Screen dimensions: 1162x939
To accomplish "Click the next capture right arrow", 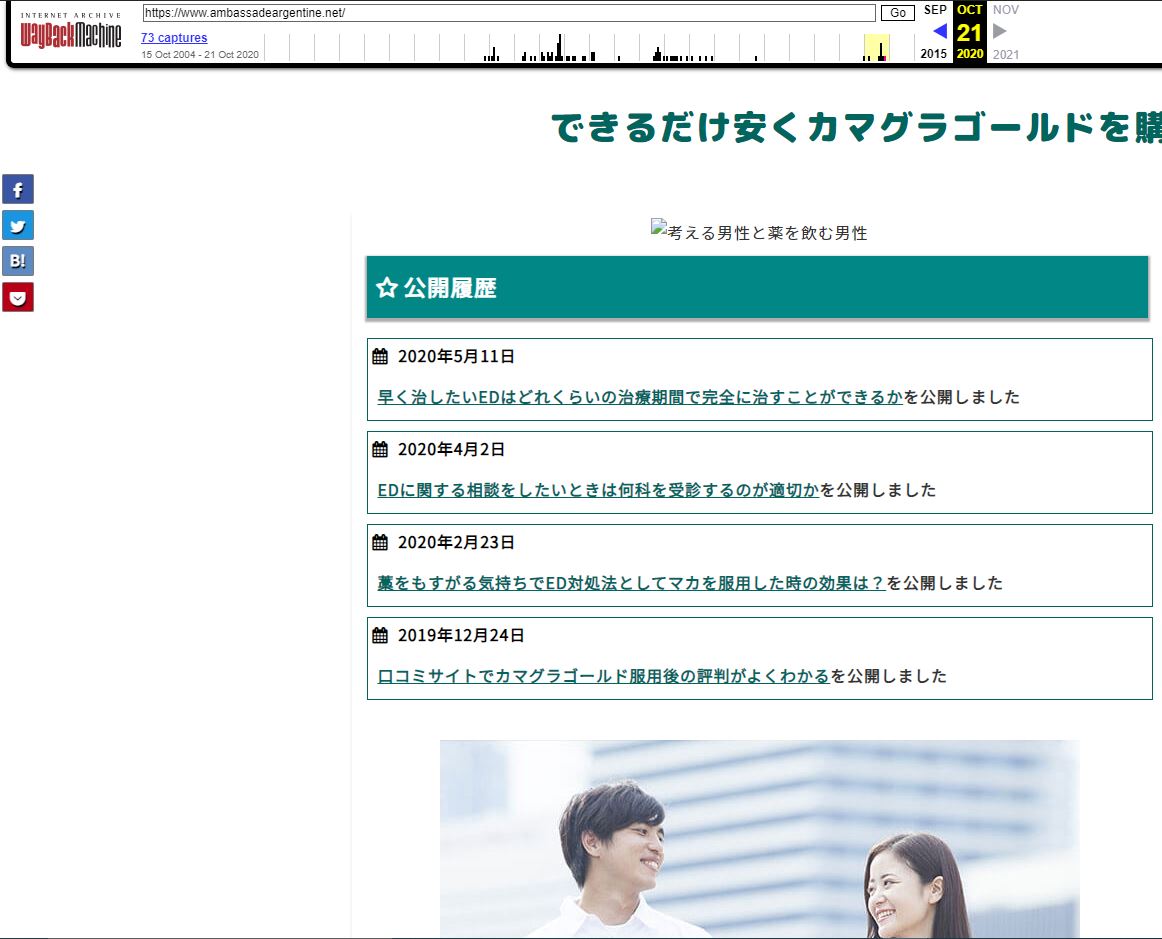I will [x=1000, y=31].
